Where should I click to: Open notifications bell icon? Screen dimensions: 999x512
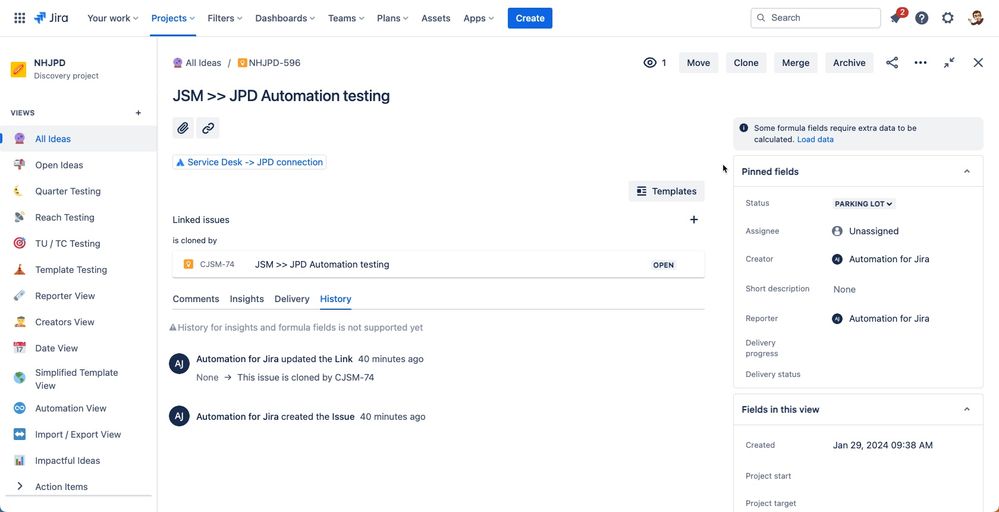click(896, 18)
